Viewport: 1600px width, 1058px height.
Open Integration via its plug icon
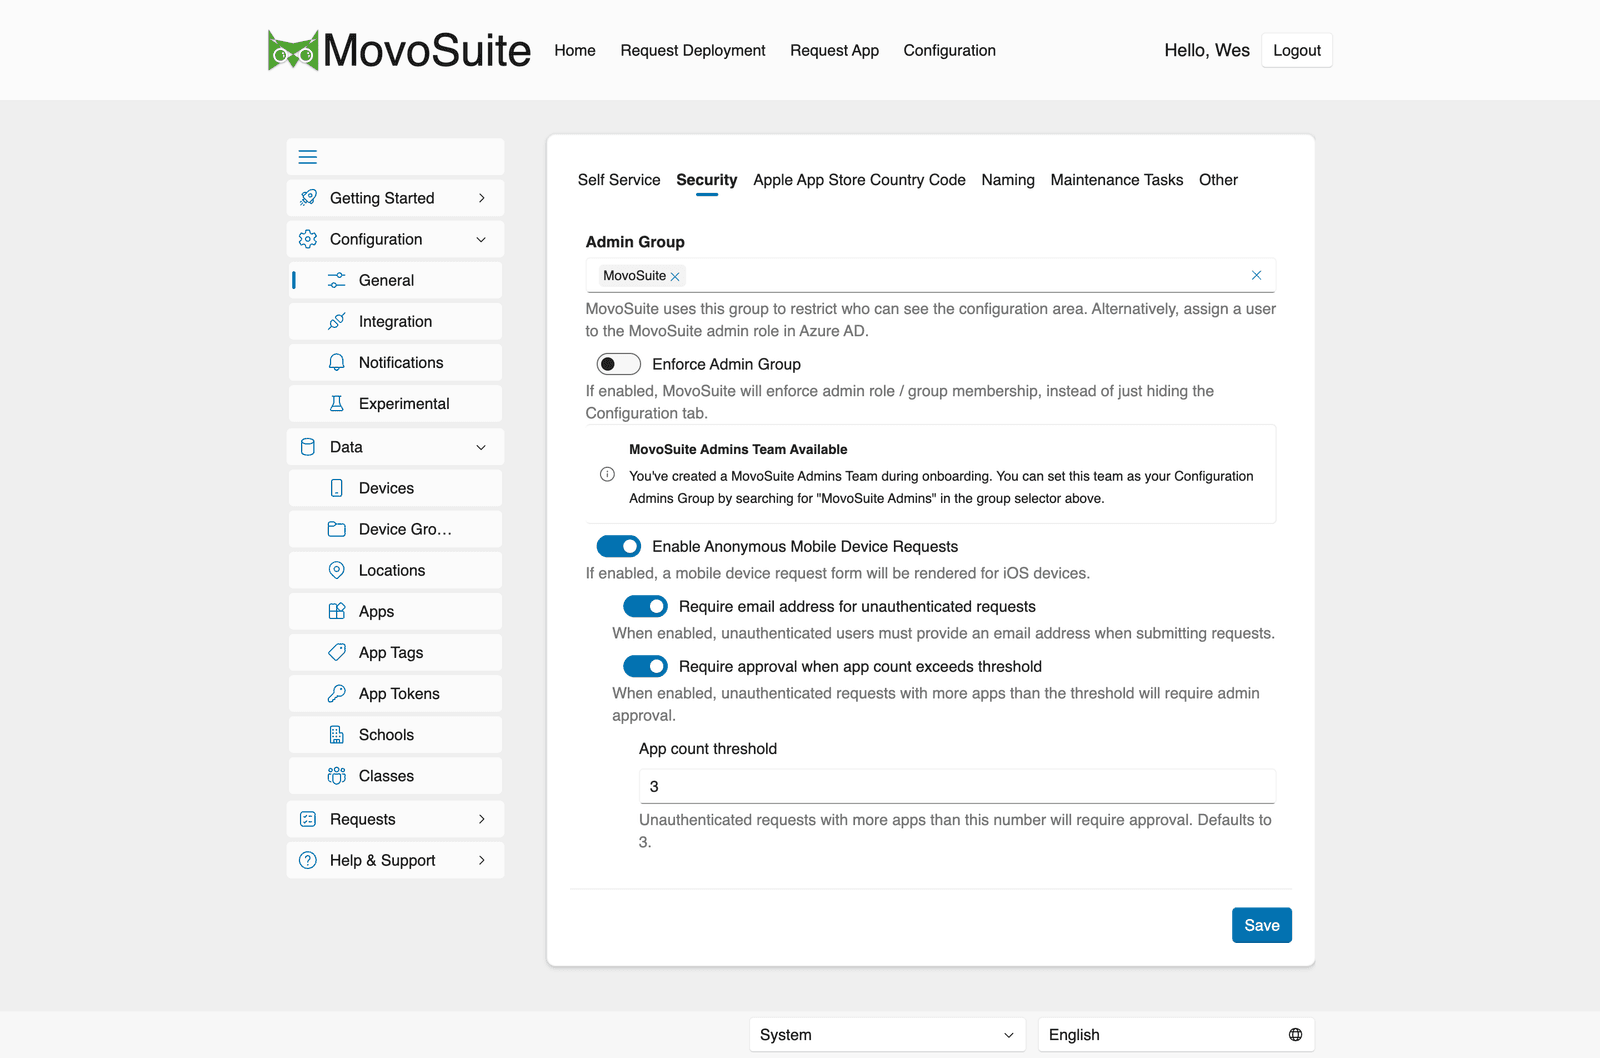click(337, 321)
